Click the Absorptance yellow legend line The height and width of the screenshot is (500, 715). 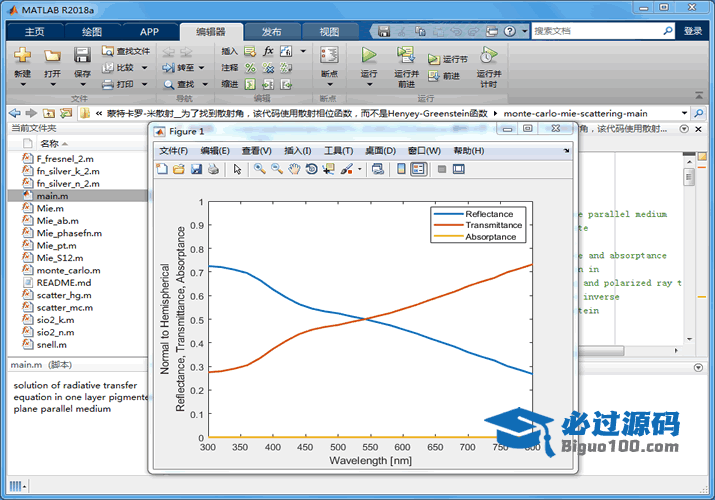449,237
